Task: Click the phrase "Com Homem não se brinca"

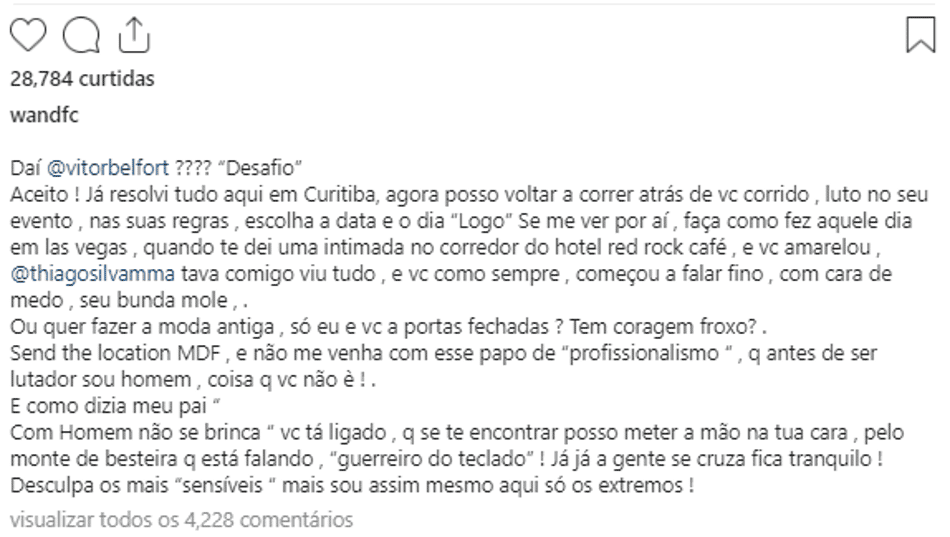Action: click(136, 433)
